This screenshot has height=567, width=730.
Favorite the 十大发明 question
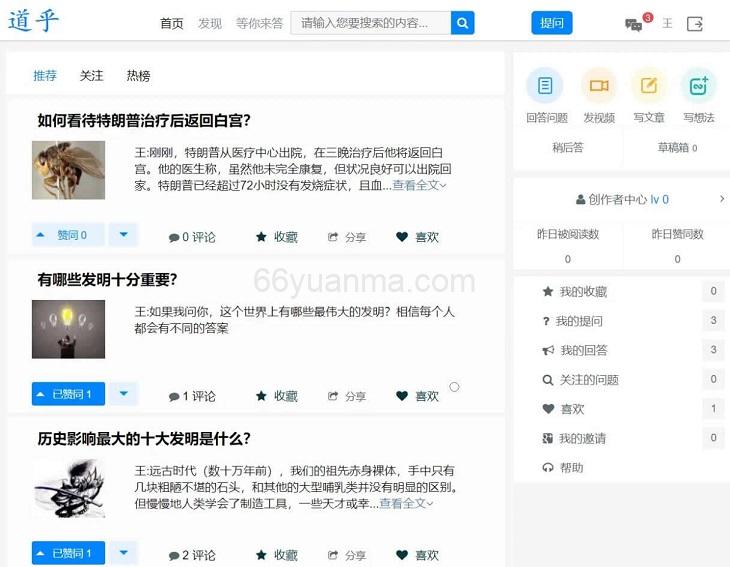tap(277, 555)
